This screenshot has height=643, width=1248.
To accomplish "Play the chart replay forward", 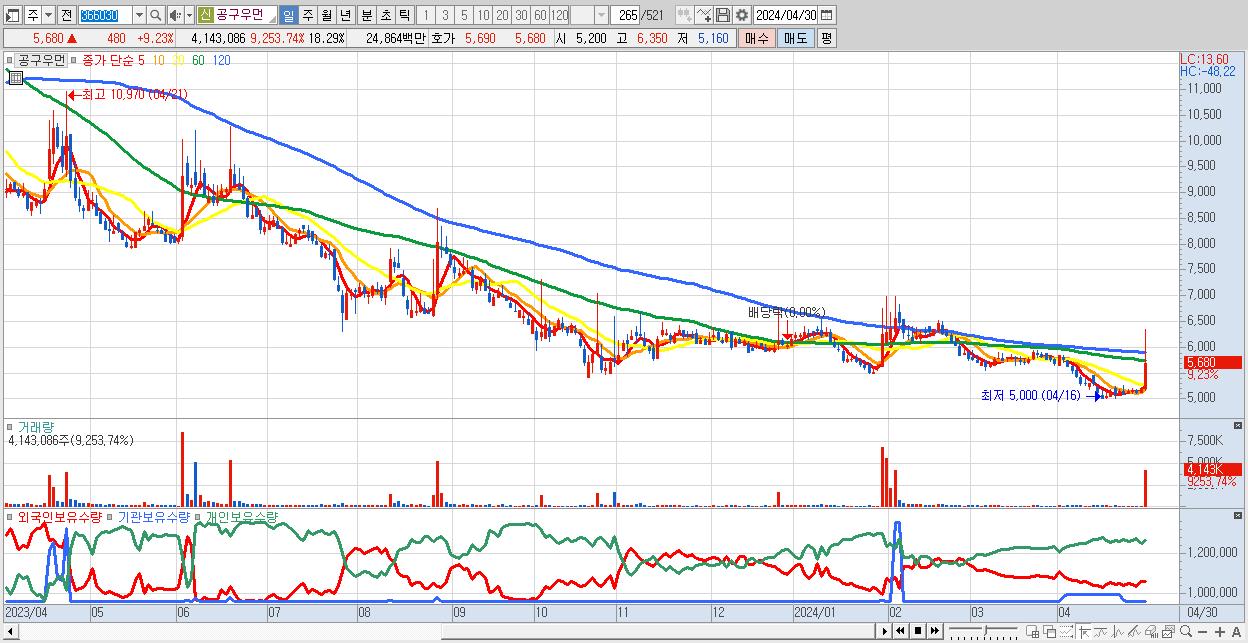I will click(885, 631).
